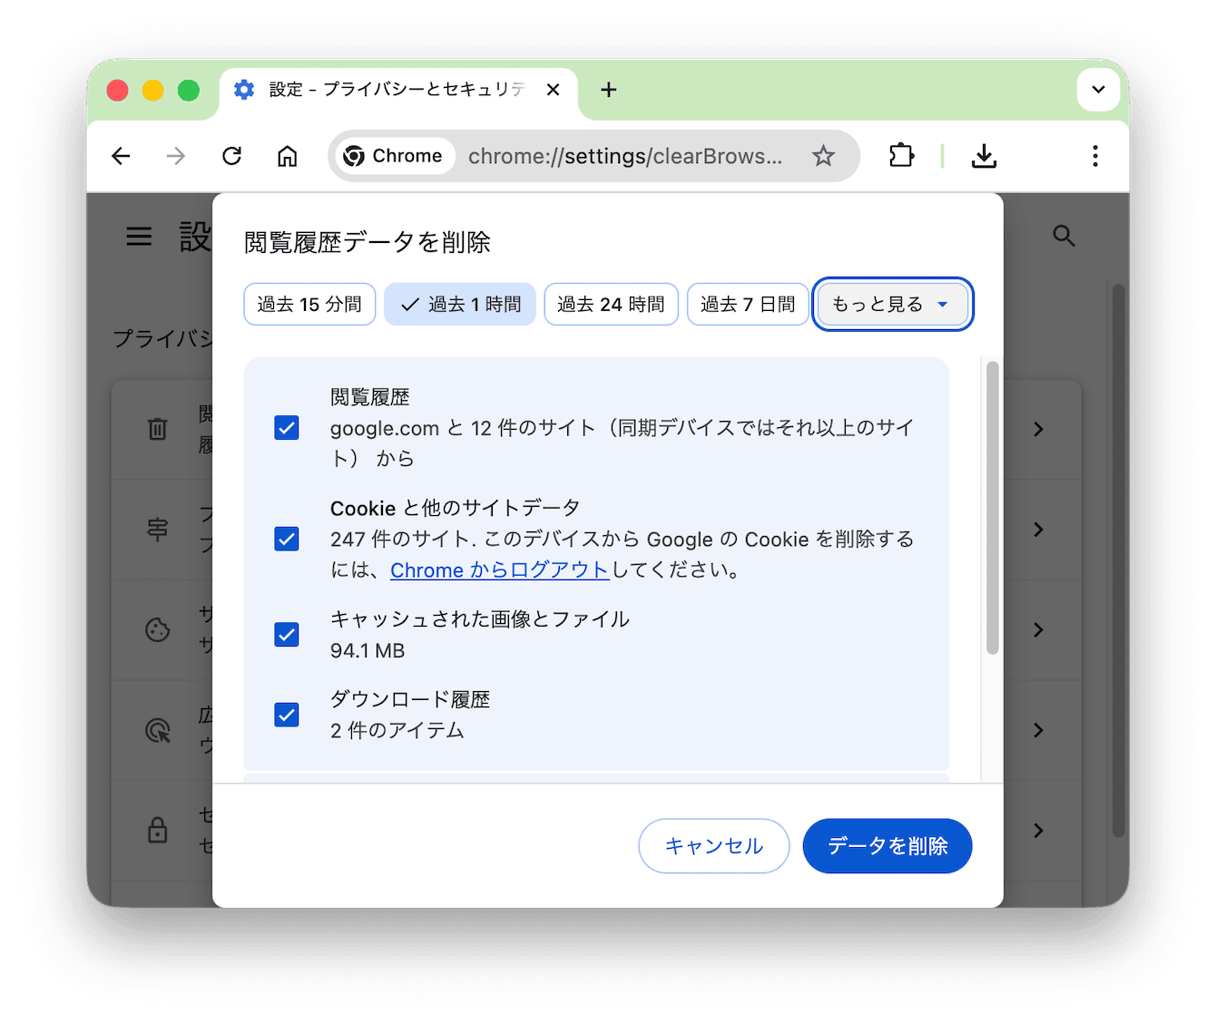
Task: Click the search icon on the settings page
Action: point(1063,236)
